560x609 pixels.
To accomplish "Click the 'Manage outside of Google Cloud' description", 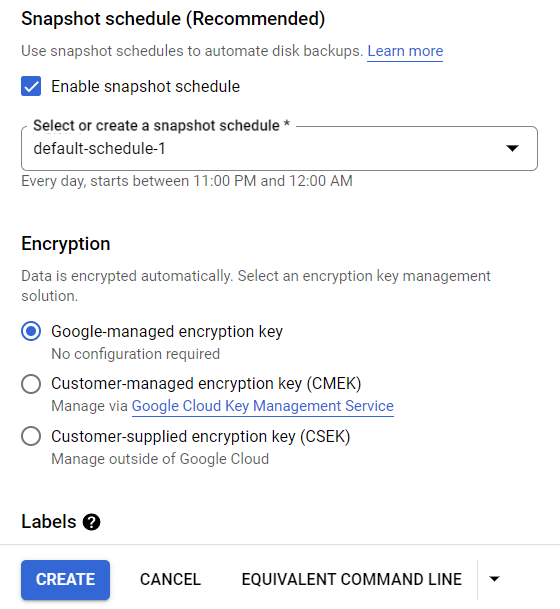I will (160, 459).
